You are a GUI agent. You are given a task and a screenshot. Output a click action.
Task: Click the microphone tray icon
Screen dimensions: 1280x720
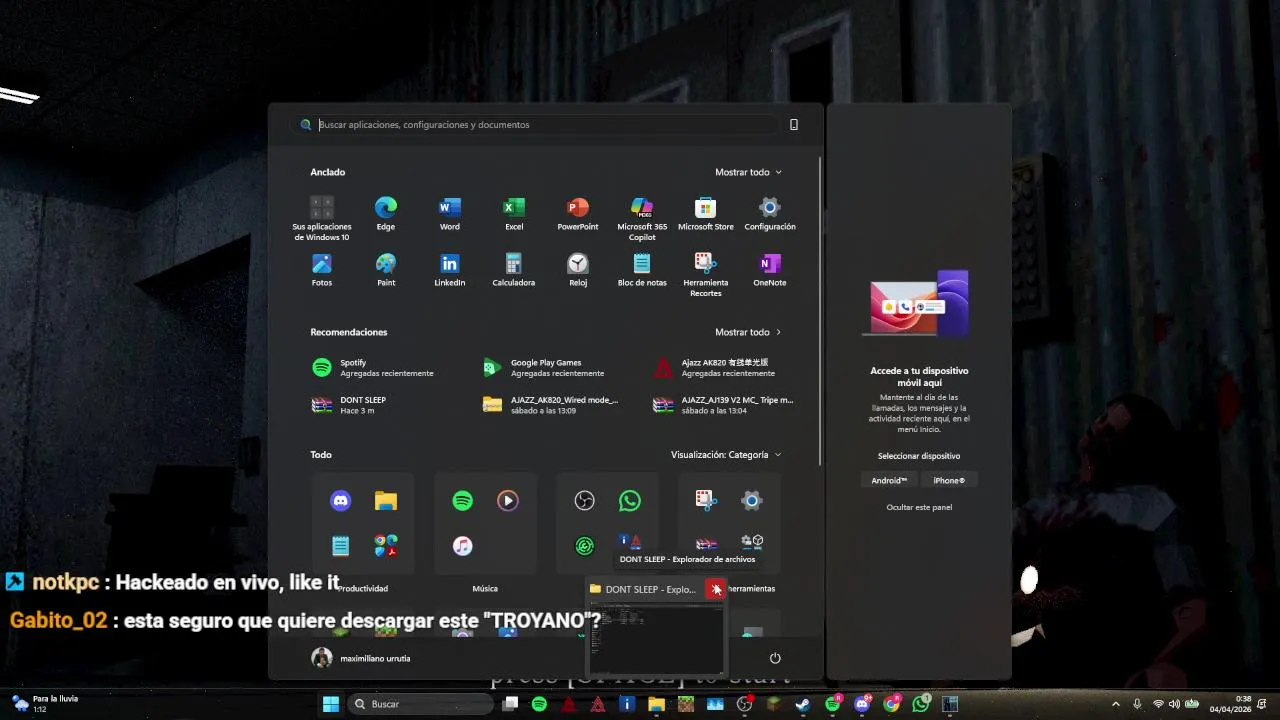(1137, 704)
